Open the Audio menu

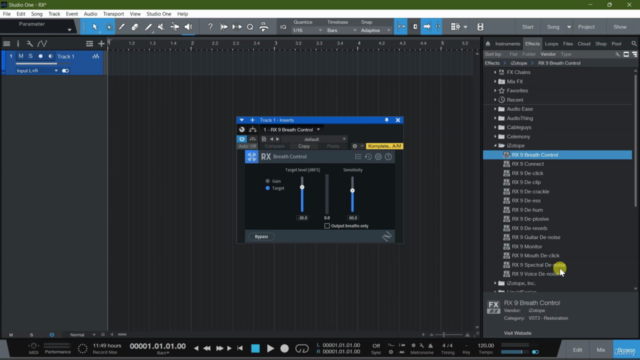point(90,14)
